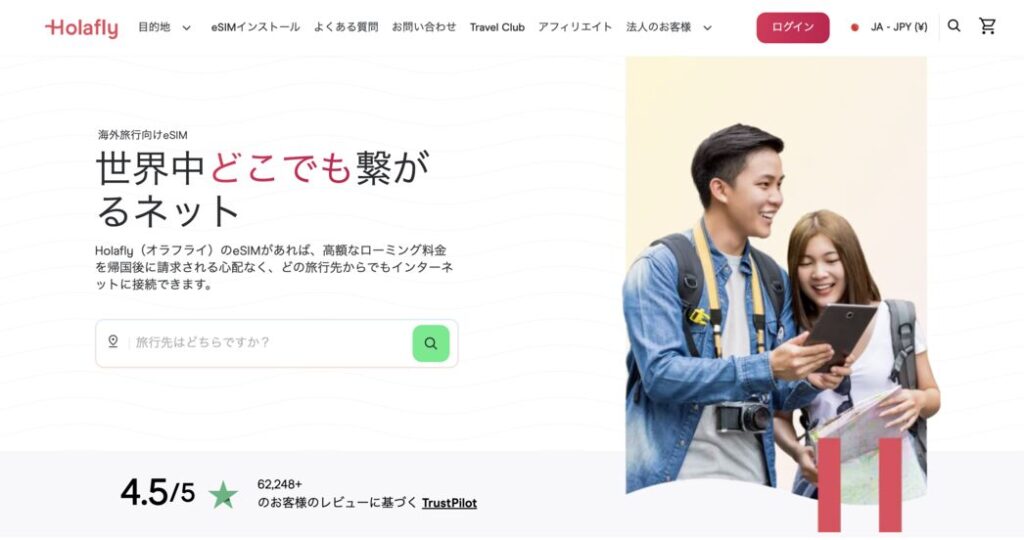Select Travel Club in navigation
The width and height of the screenshot is (1024, 540).
497,27
